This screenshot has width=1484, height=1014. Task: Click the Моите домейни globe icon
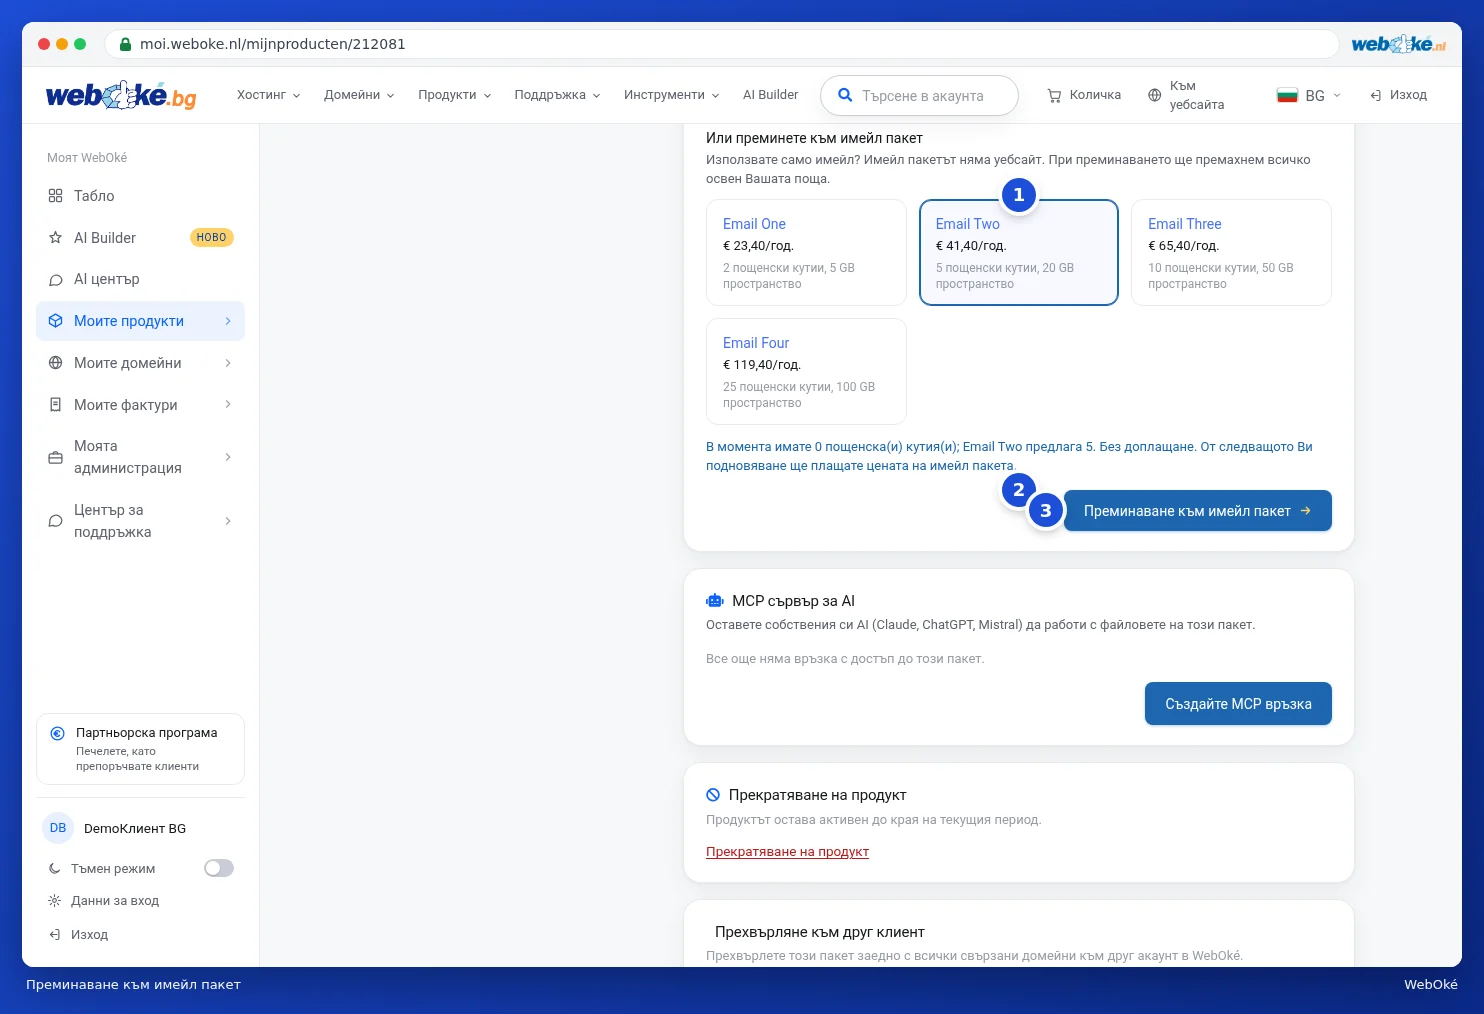tap(55, 363)
